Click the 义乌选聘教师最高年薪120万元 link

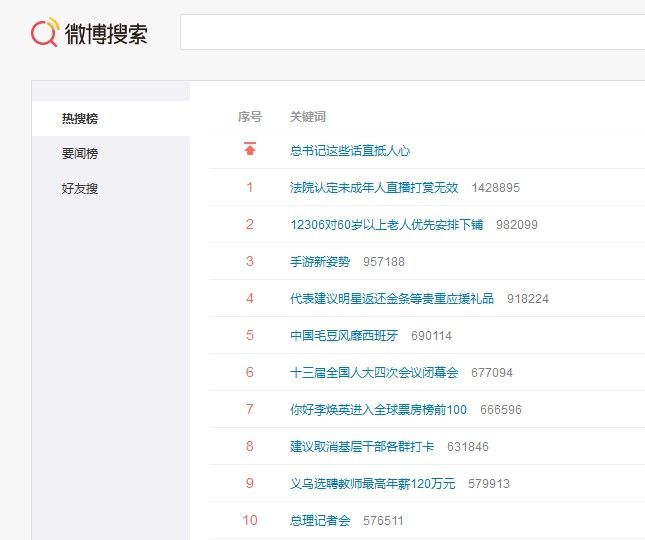pyautogui.click(x=372, y=484)
